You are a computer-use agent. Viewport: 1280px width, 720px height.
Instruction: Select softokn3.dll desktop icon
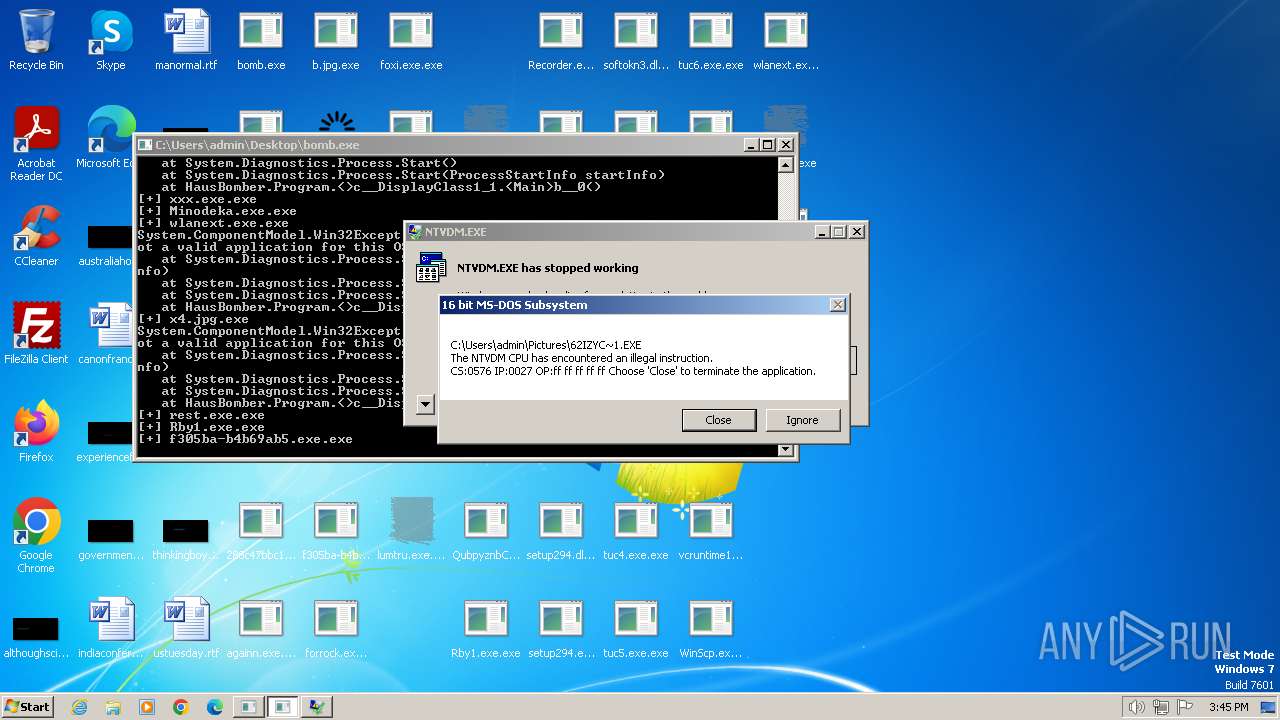[x=636, y=41]
